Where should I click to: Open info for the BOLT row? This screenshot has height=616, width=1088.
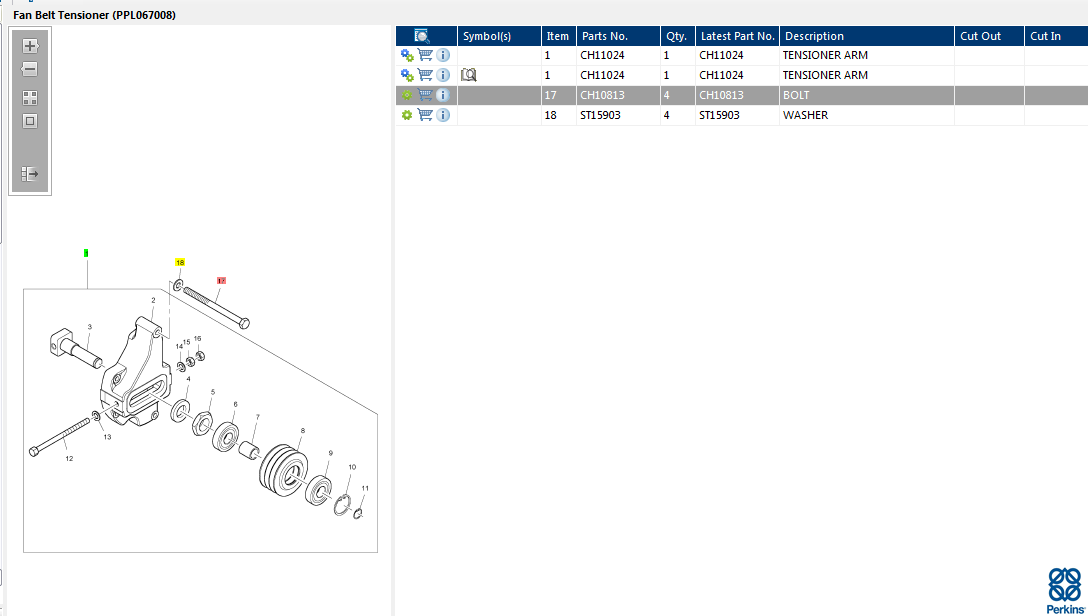443,95
